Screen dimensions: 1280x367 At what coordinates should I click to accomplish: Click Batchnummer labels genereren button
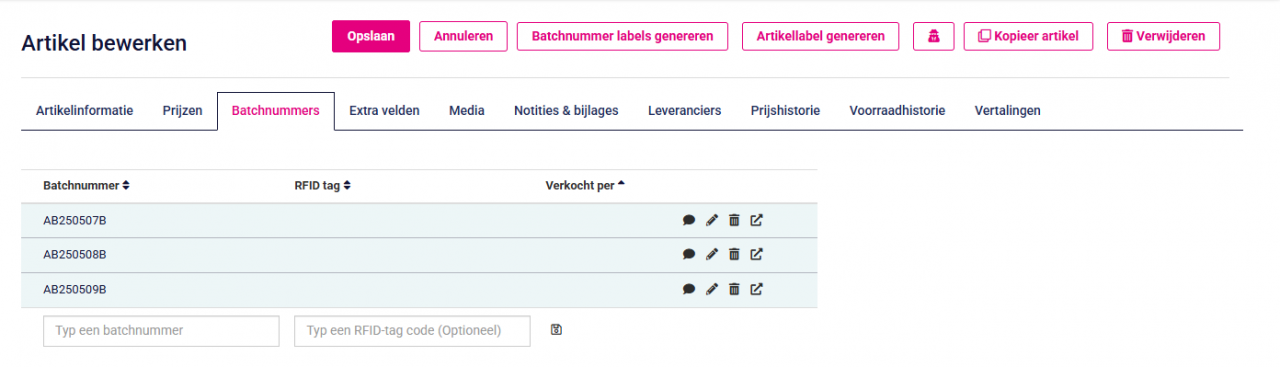622,36
